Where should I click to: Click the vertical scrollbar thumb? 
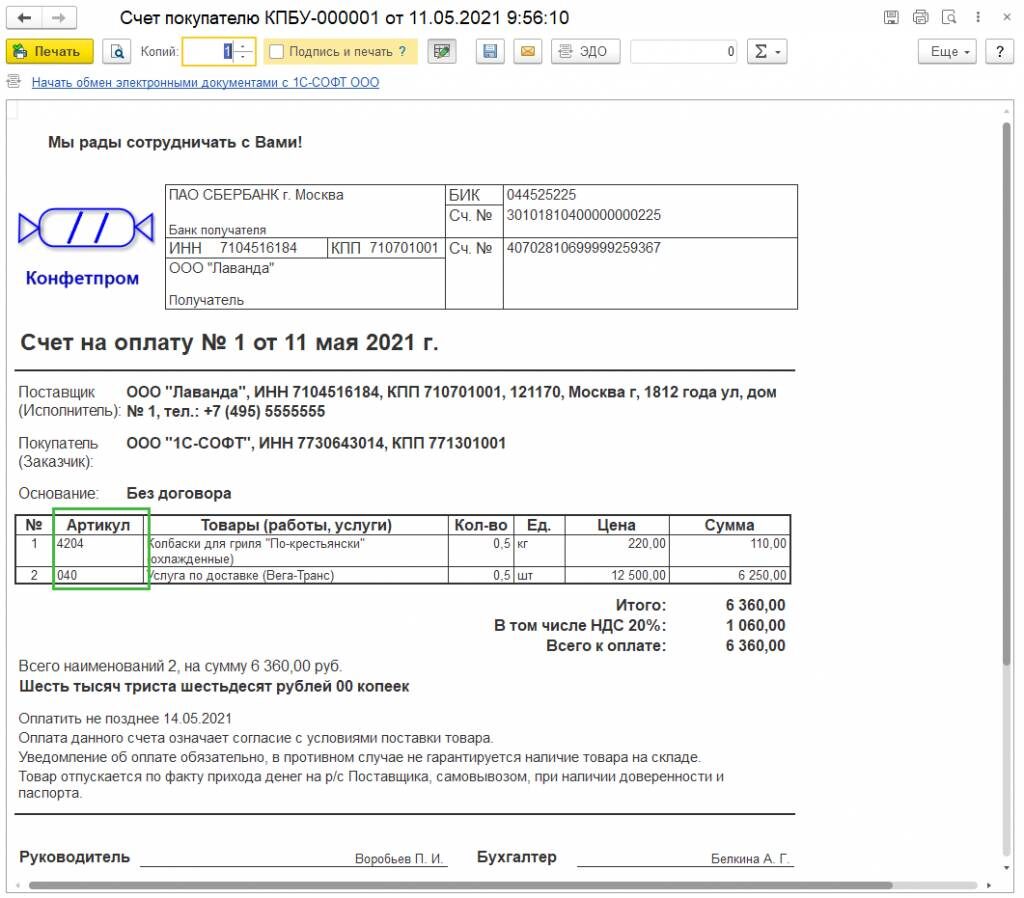(1006, 394)
